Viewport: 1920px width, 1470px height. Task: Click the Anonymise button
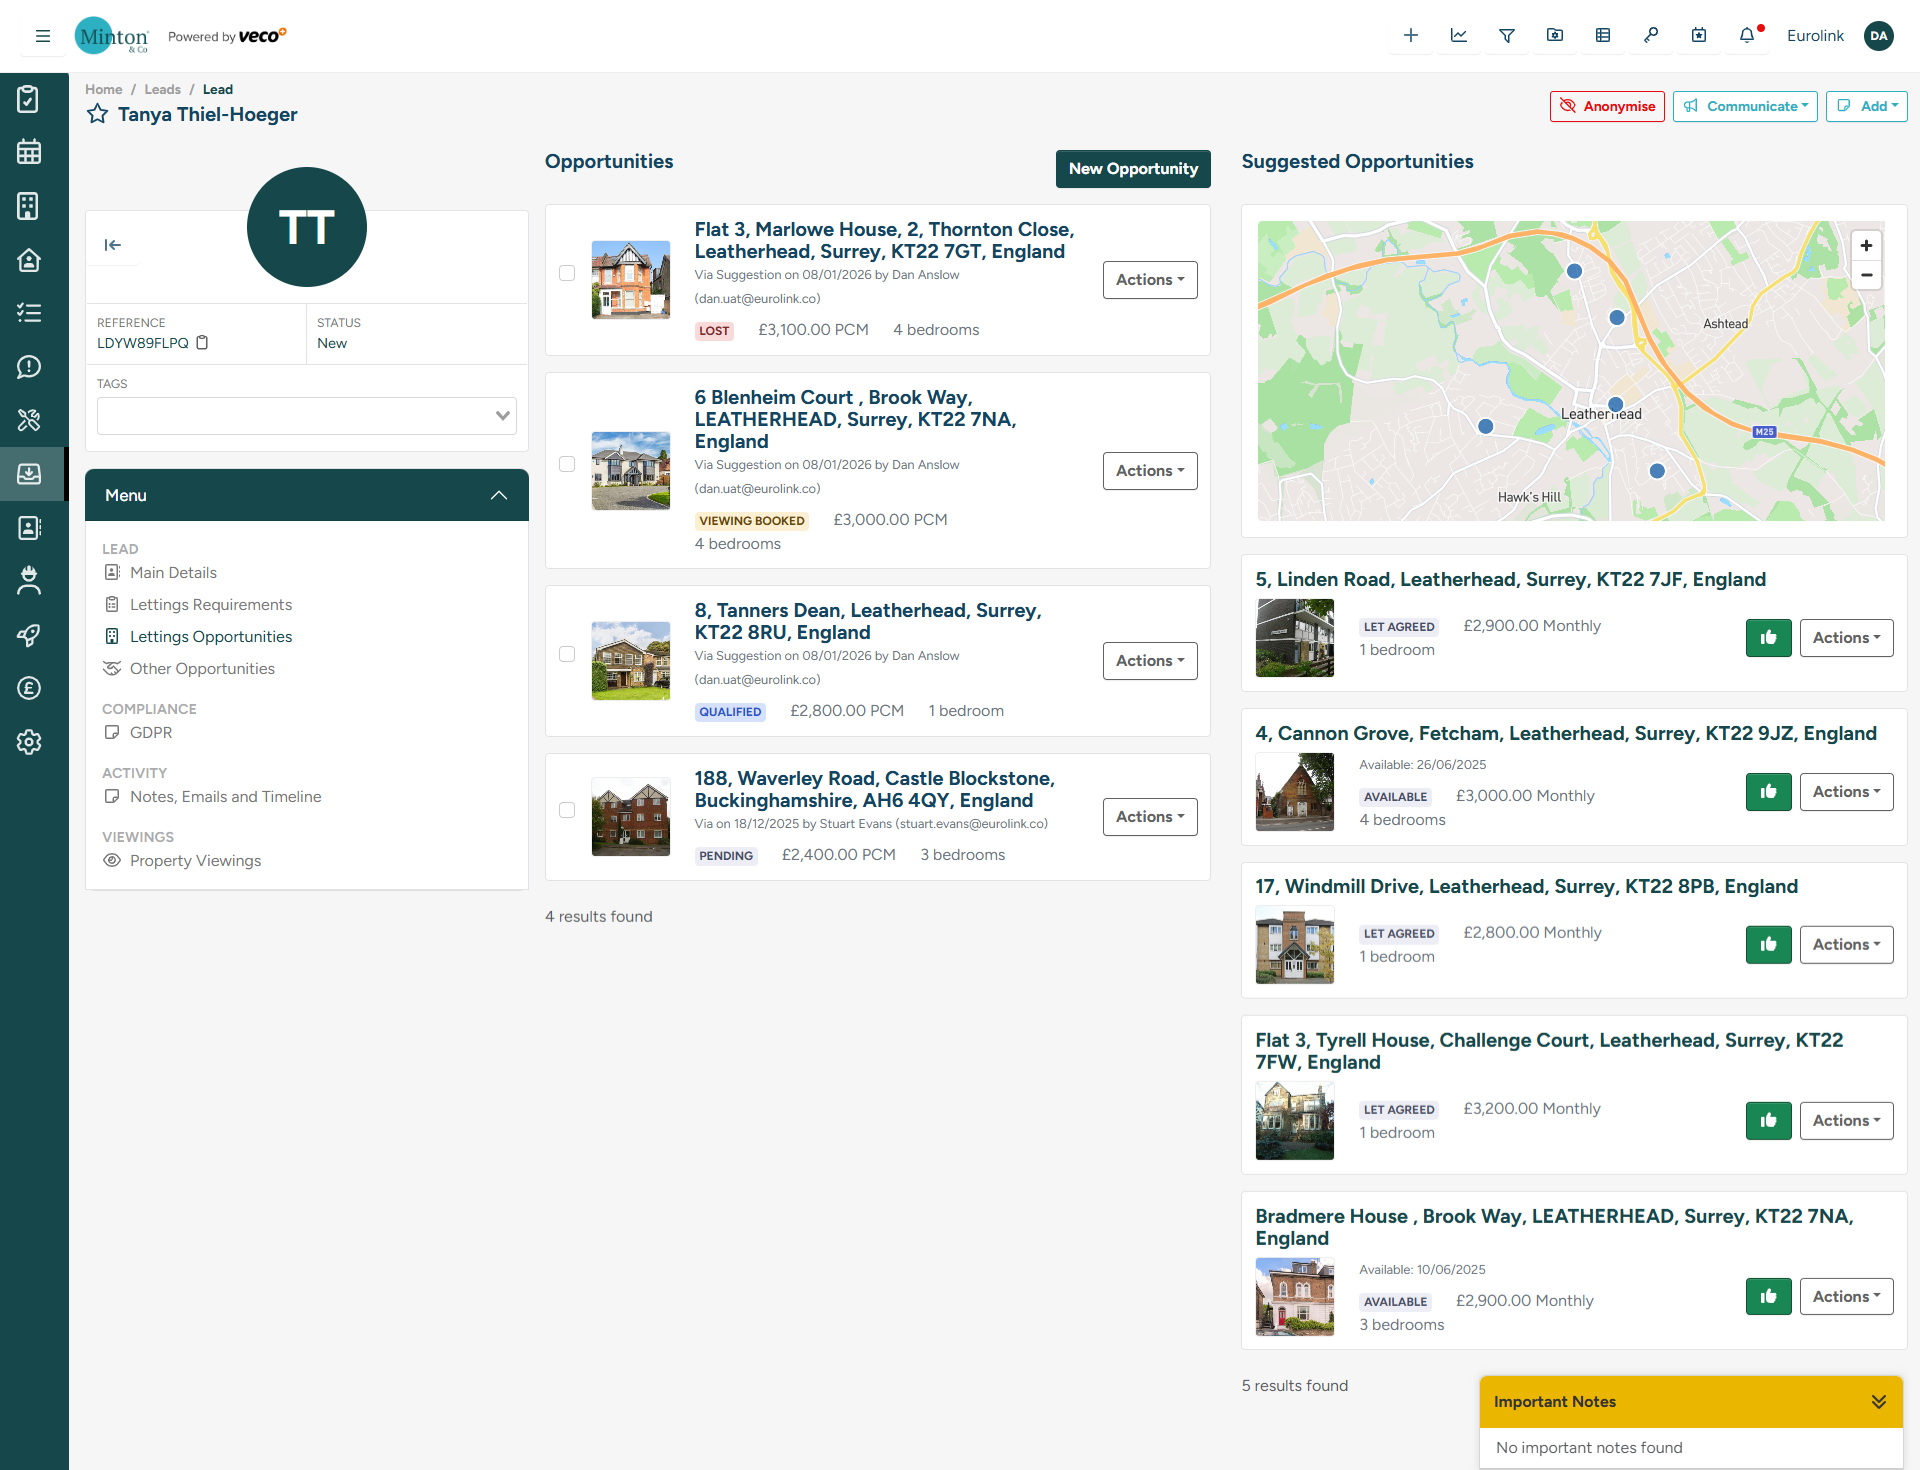(x=1606, y=106)
